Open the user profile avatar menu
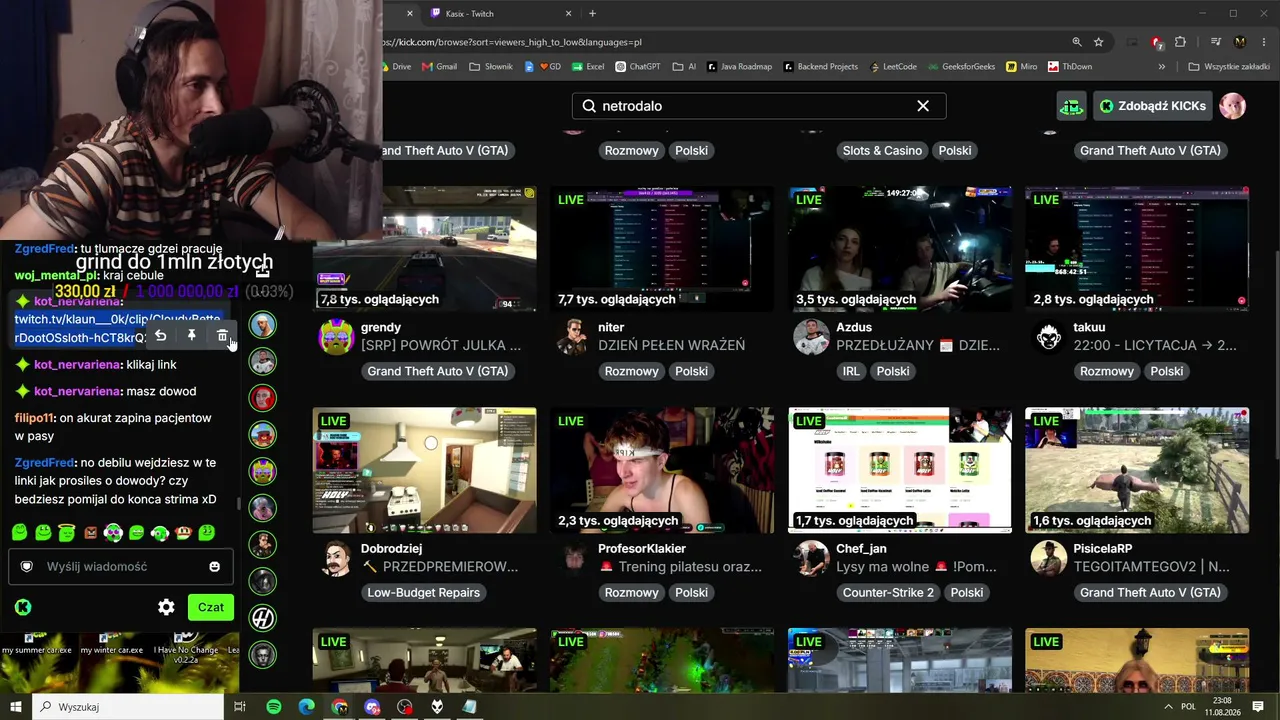Screen dimensions: 1280x720 [x=1233, y=106]
